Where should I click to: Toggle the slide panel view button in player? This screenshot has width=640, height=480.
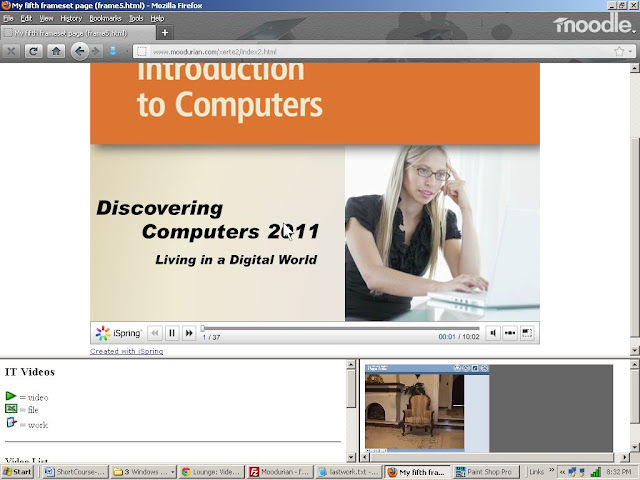click(x=510, y=333)
